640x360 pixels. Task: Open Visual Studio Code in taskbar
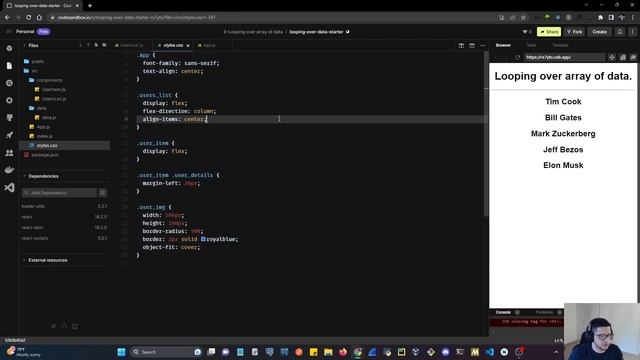(x=490, y=352)
